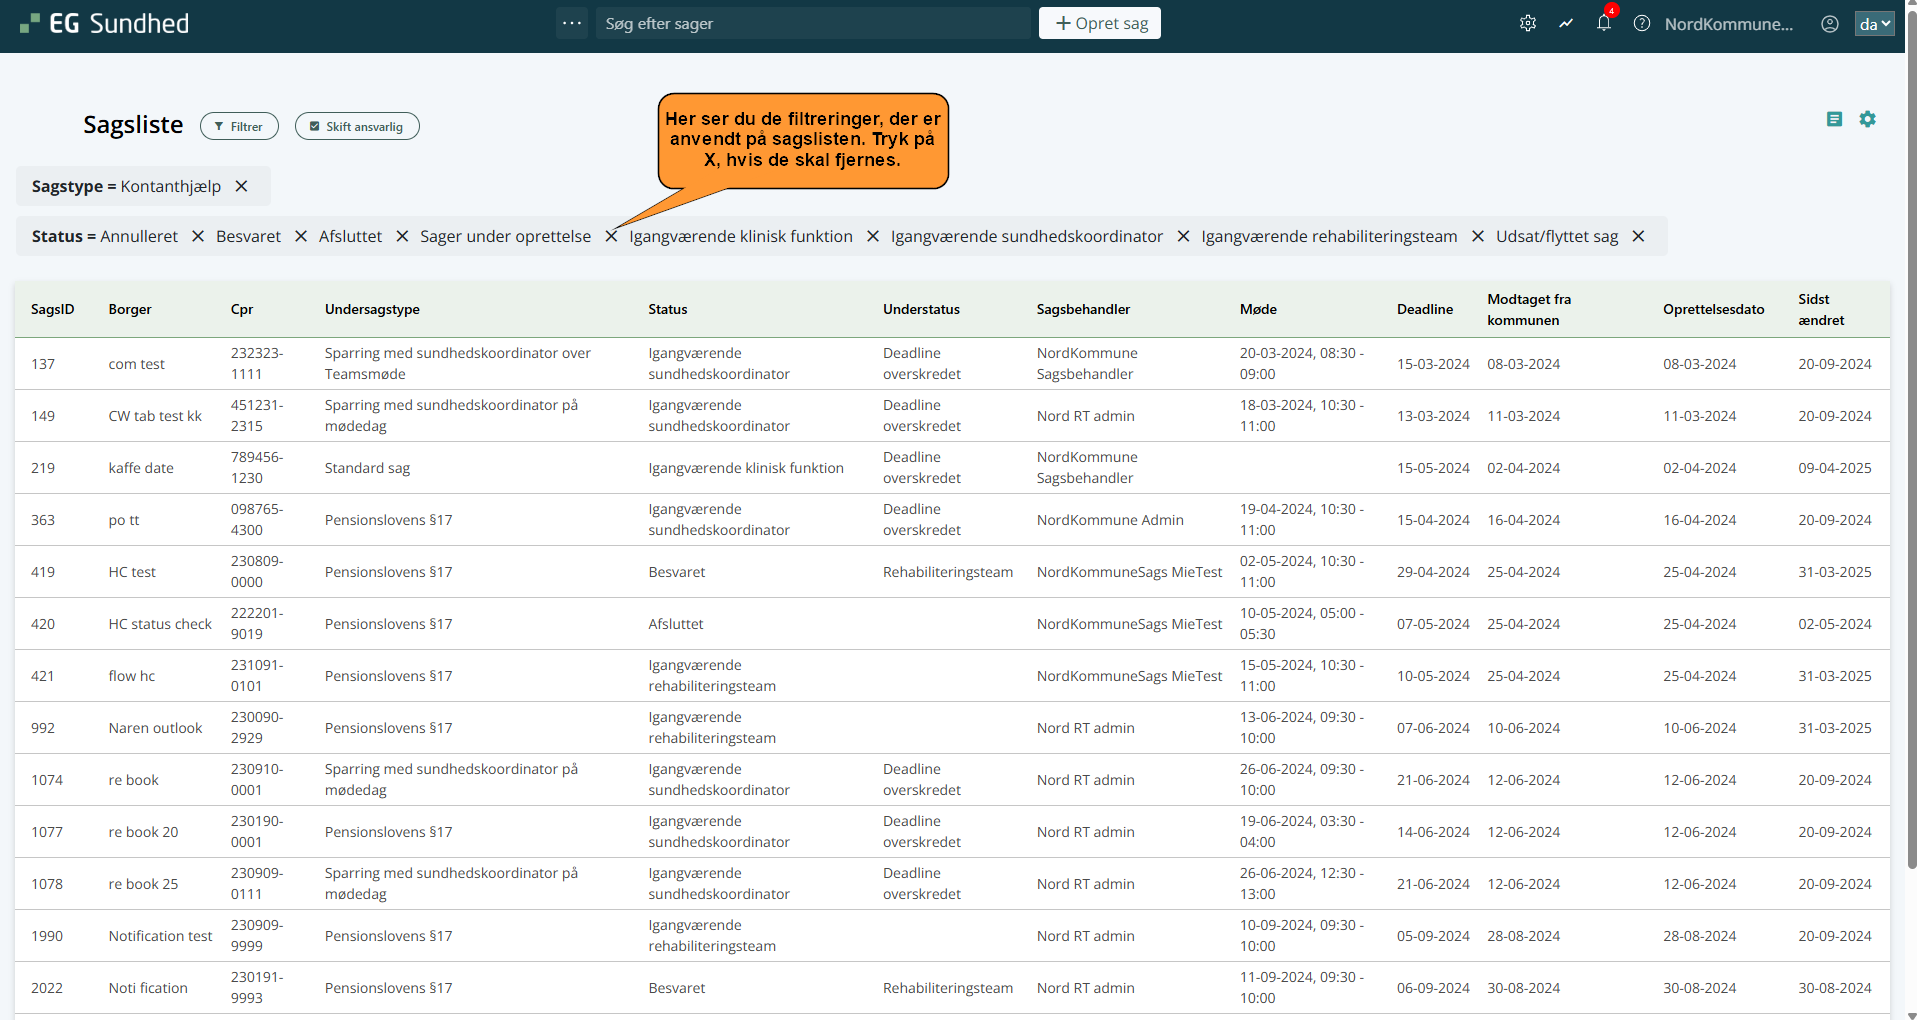Sort by the SagsID column header

[x=53, y=309]
